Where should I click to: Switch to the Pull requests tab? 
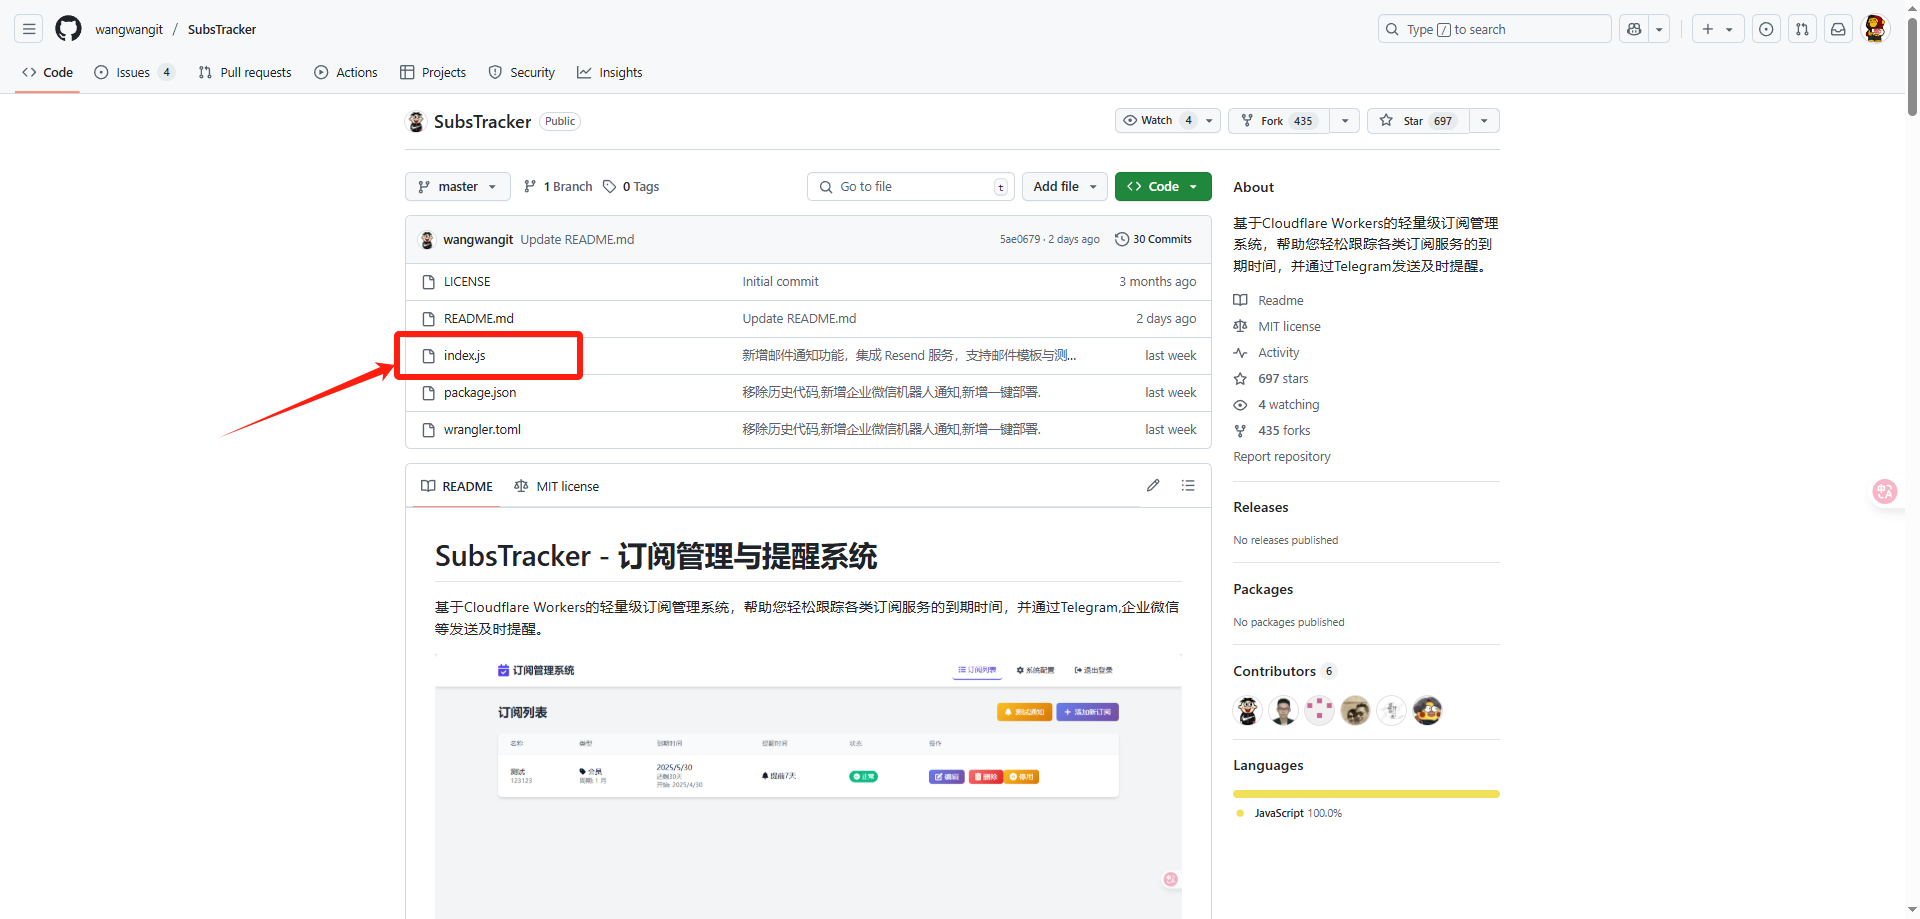[x=245, y=72]
